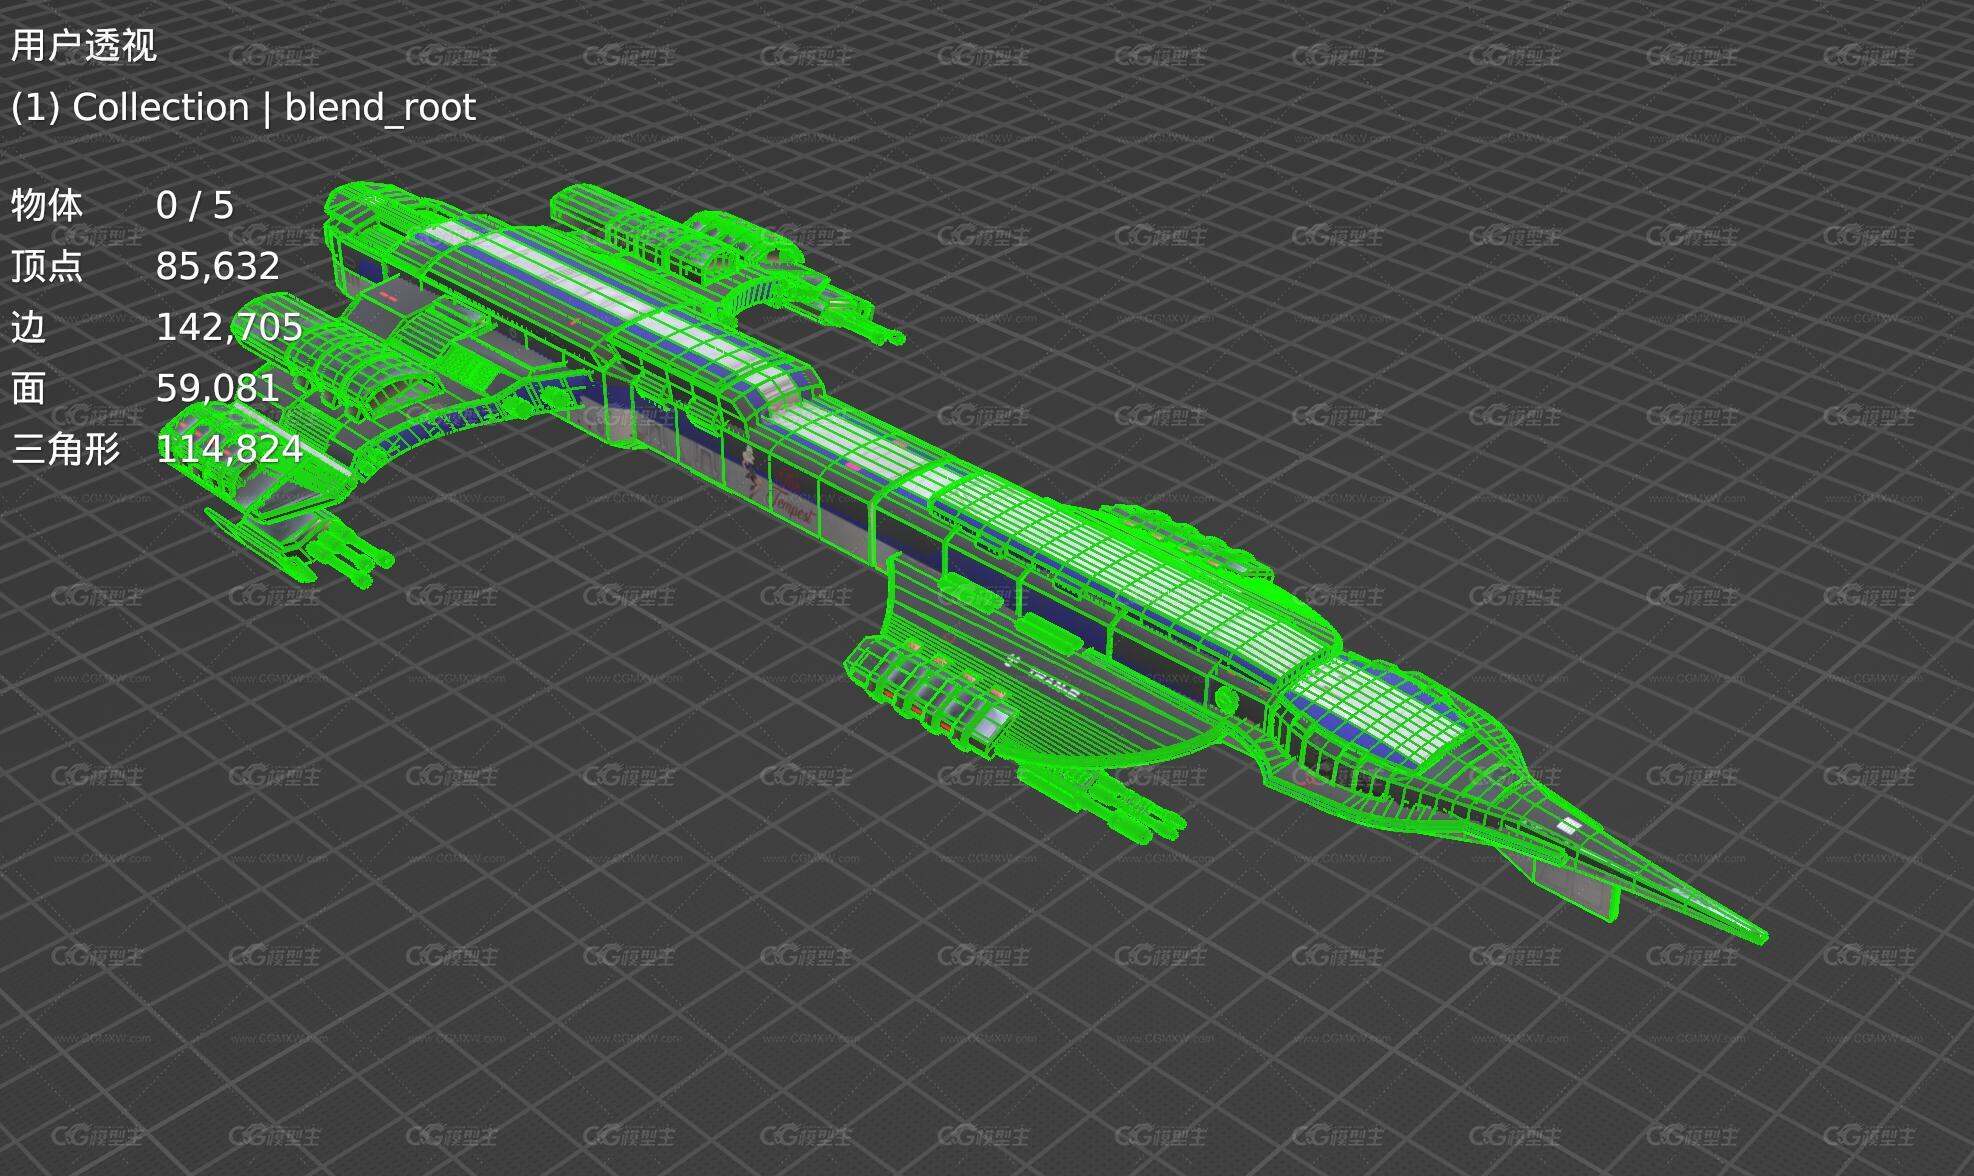Screen dimensions: 1974x1176
Task: Click the '用户透视' view label
Action: (84, 45)
